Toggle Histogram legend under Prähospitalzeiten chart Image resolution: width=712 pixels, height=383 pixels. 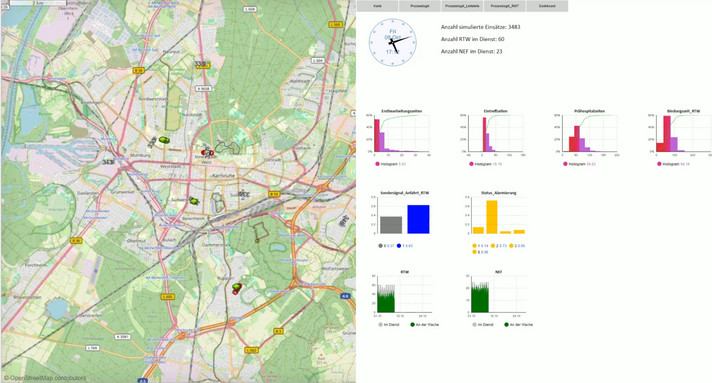(579, 164)
